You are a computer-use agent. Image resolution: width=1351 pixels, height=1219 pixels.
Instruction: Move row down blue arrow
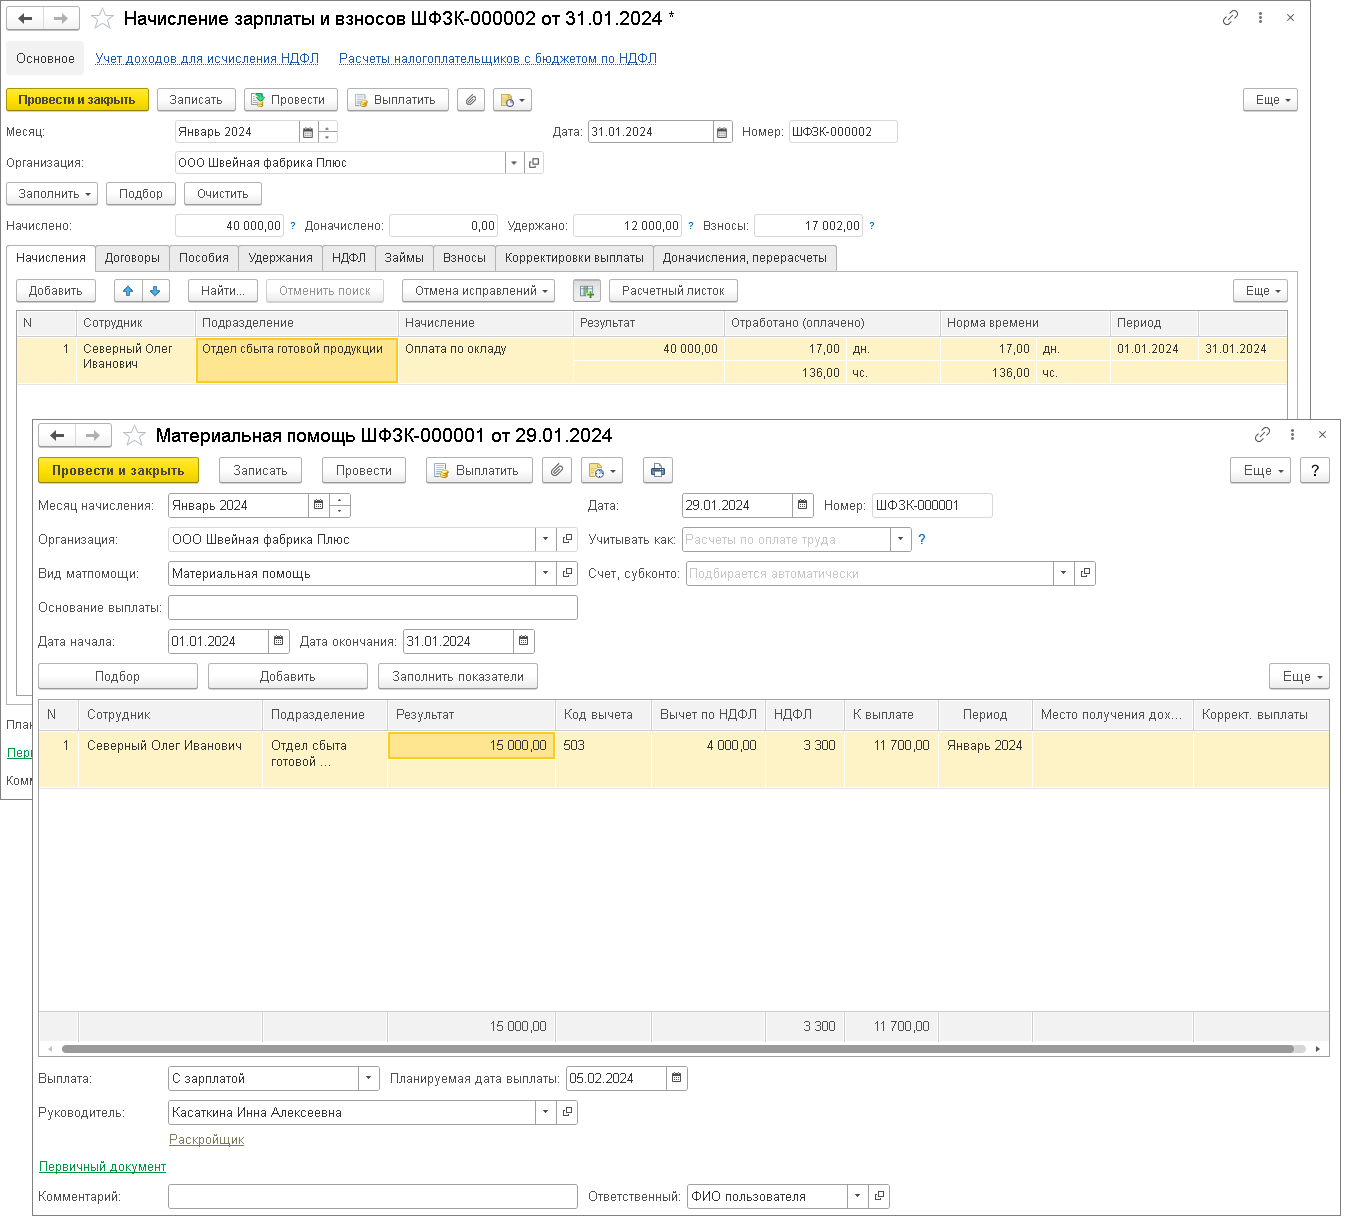(x=155, y=291)
